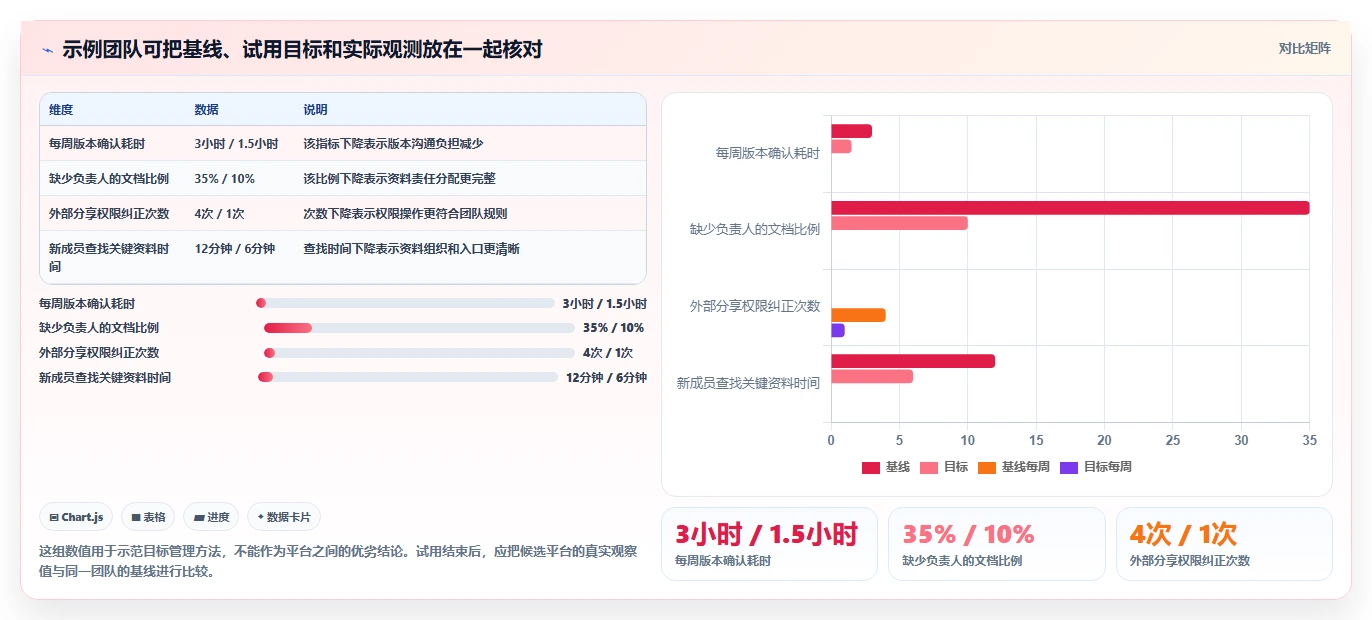This screenshot has height=620, width=1372.
Task: Click the 每周版本确认耗时 progress bar
Action: coord(405,303)
